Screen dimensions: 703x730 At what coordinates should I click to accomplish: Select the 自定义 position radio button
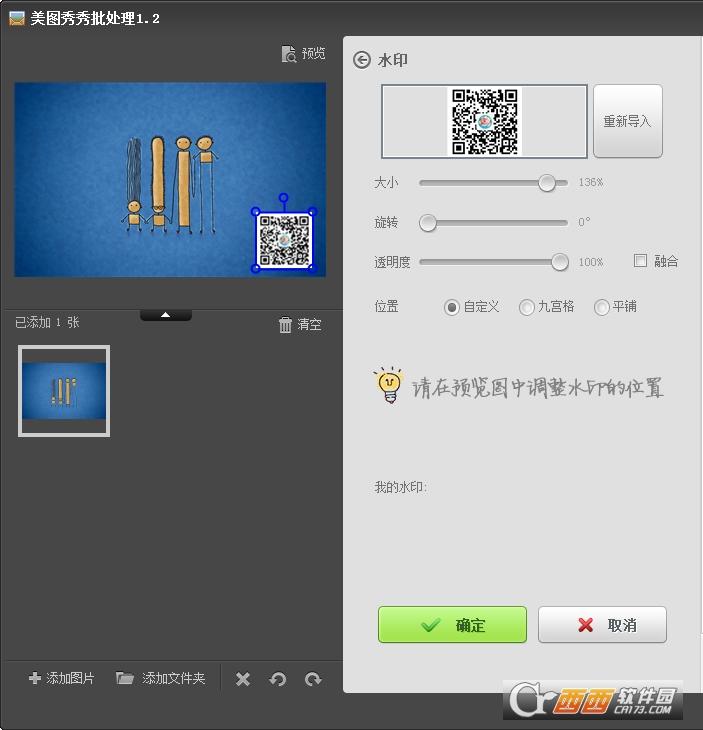451,307
